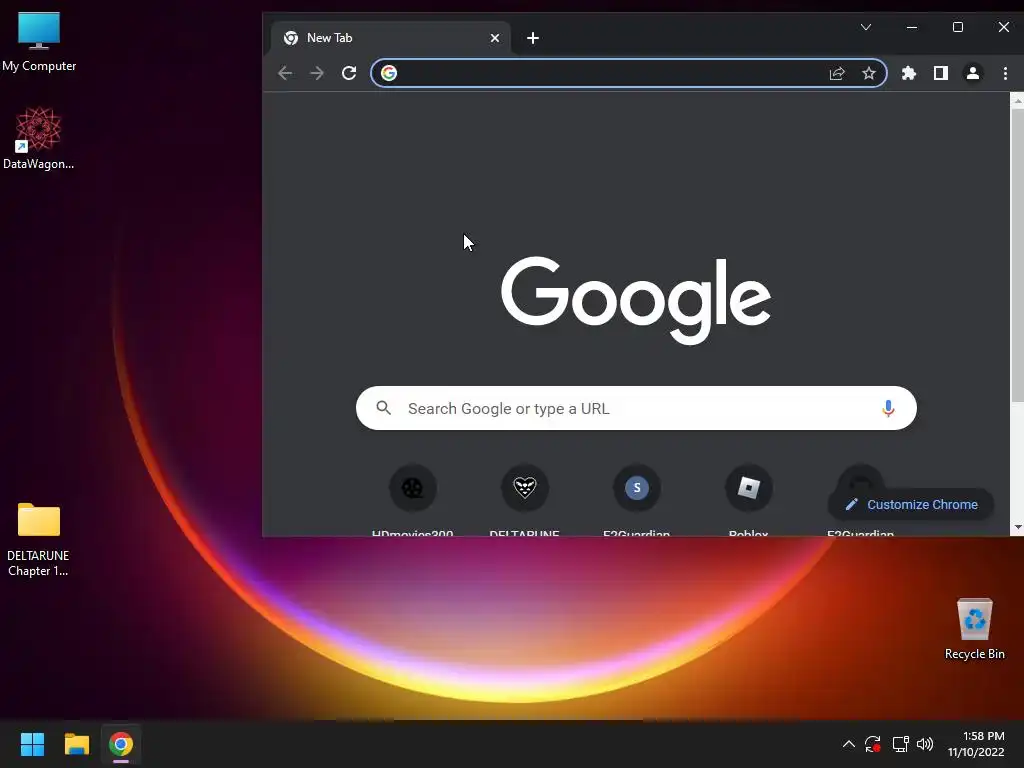Click the Chrome taskbar icon
This screenshot has width=1024, height=768.
click(121, 744)
